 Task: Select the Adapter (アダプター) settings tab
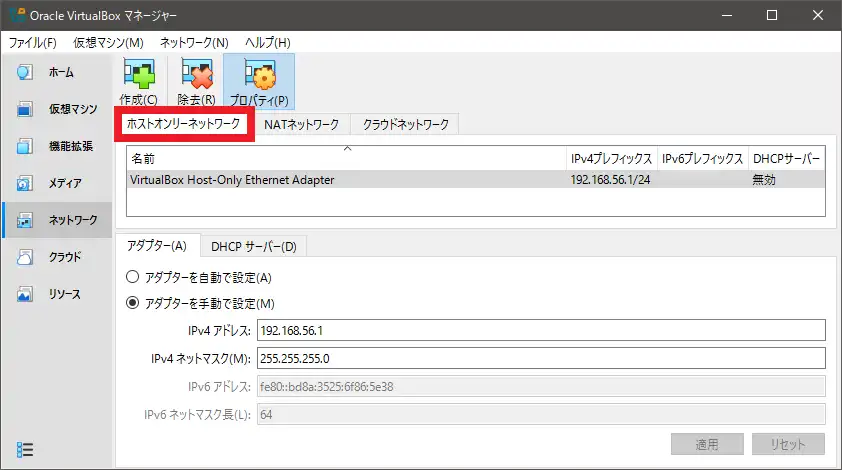click(157, 245)
